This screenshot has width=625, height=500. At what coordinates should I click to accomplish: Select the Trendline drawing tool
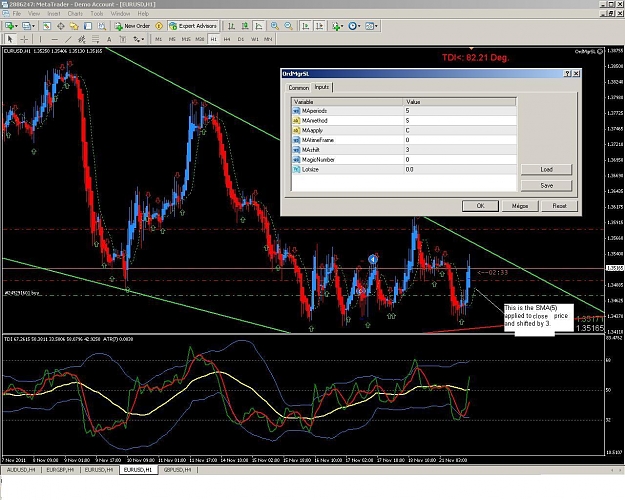68,39
